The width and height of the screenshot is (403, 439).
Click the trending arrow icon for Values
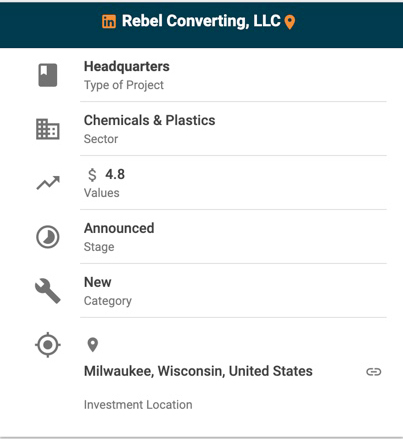tap(48, 183)
